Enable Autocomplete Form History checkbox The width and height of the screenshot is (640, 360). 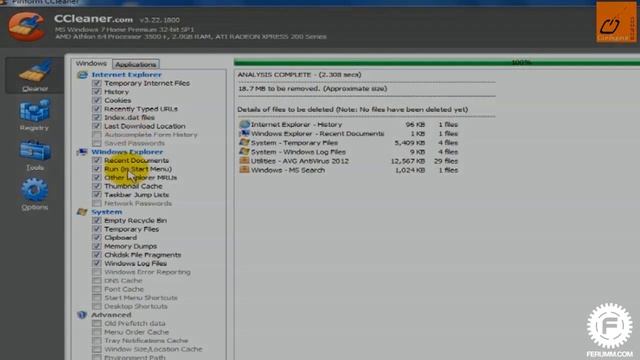(97, 135)
